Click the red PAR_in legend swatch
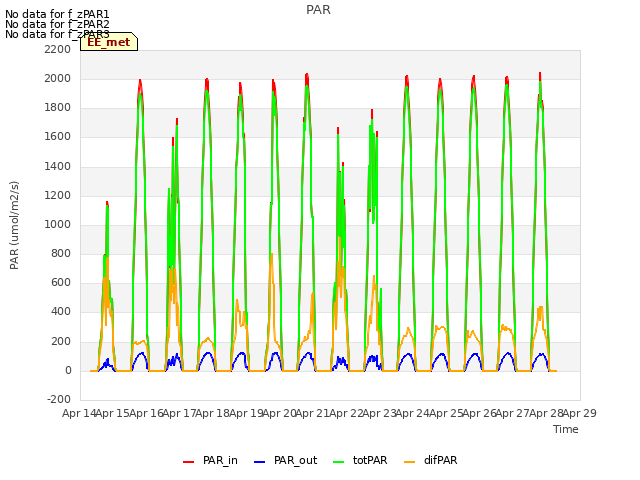 pyautogui.click(x=188, y=462)
